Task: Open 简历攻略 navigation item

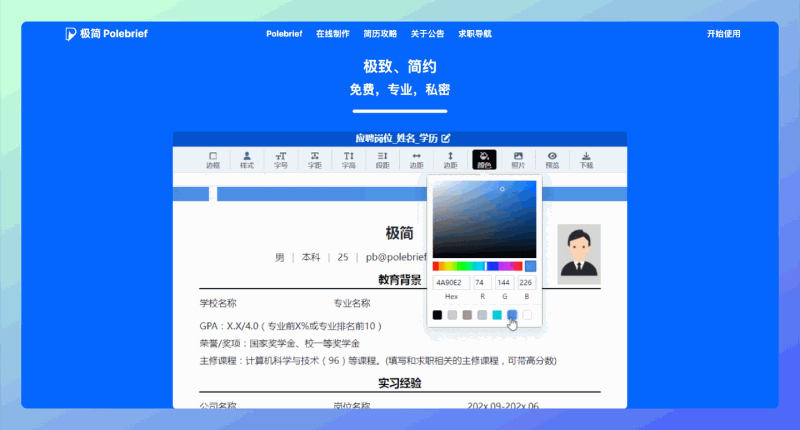Action: [x=380, y=34]
